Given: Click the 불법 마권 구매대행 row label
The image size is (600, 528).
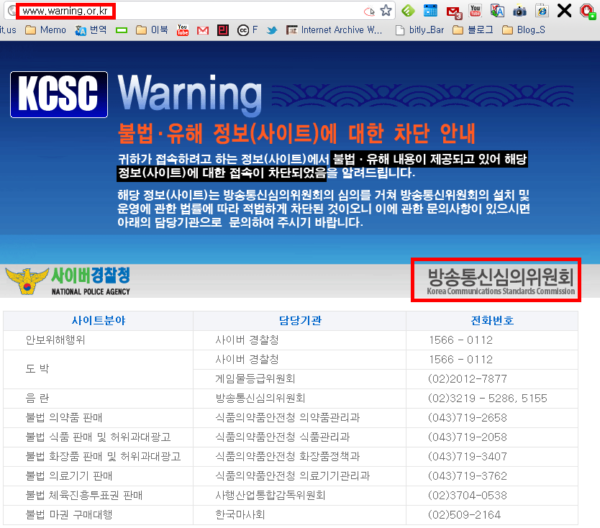Looking at the screenshot, I should pyautogui.click(x=69, y=515).
